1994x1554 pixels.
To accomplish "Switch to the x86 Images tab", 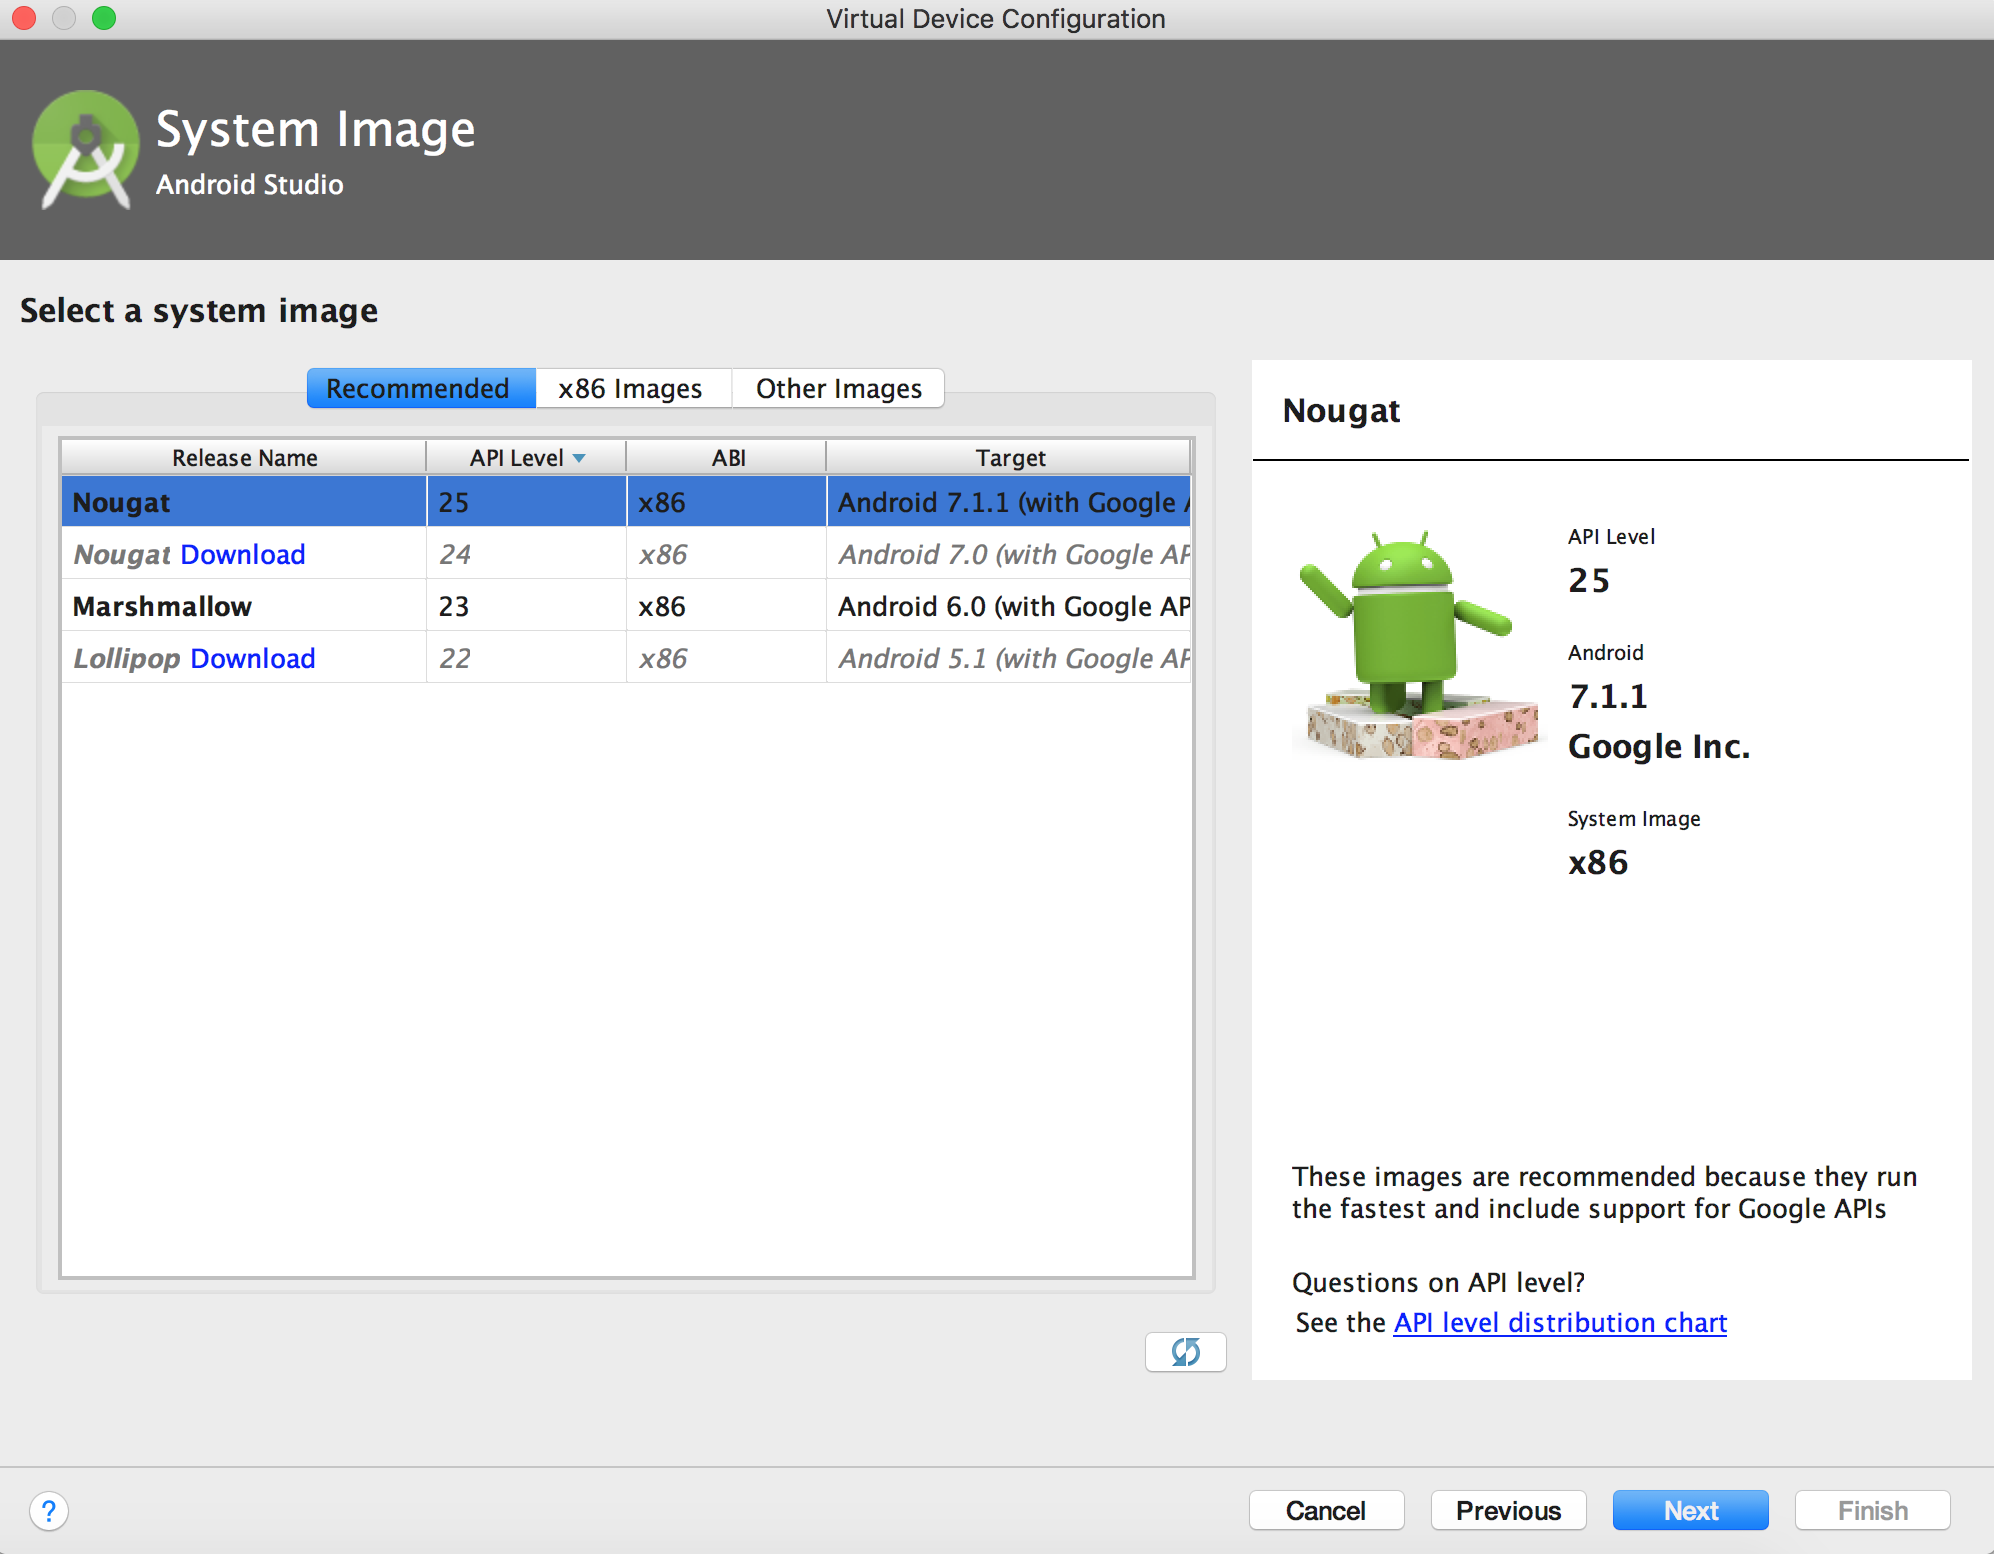I will tap(632, 388).
